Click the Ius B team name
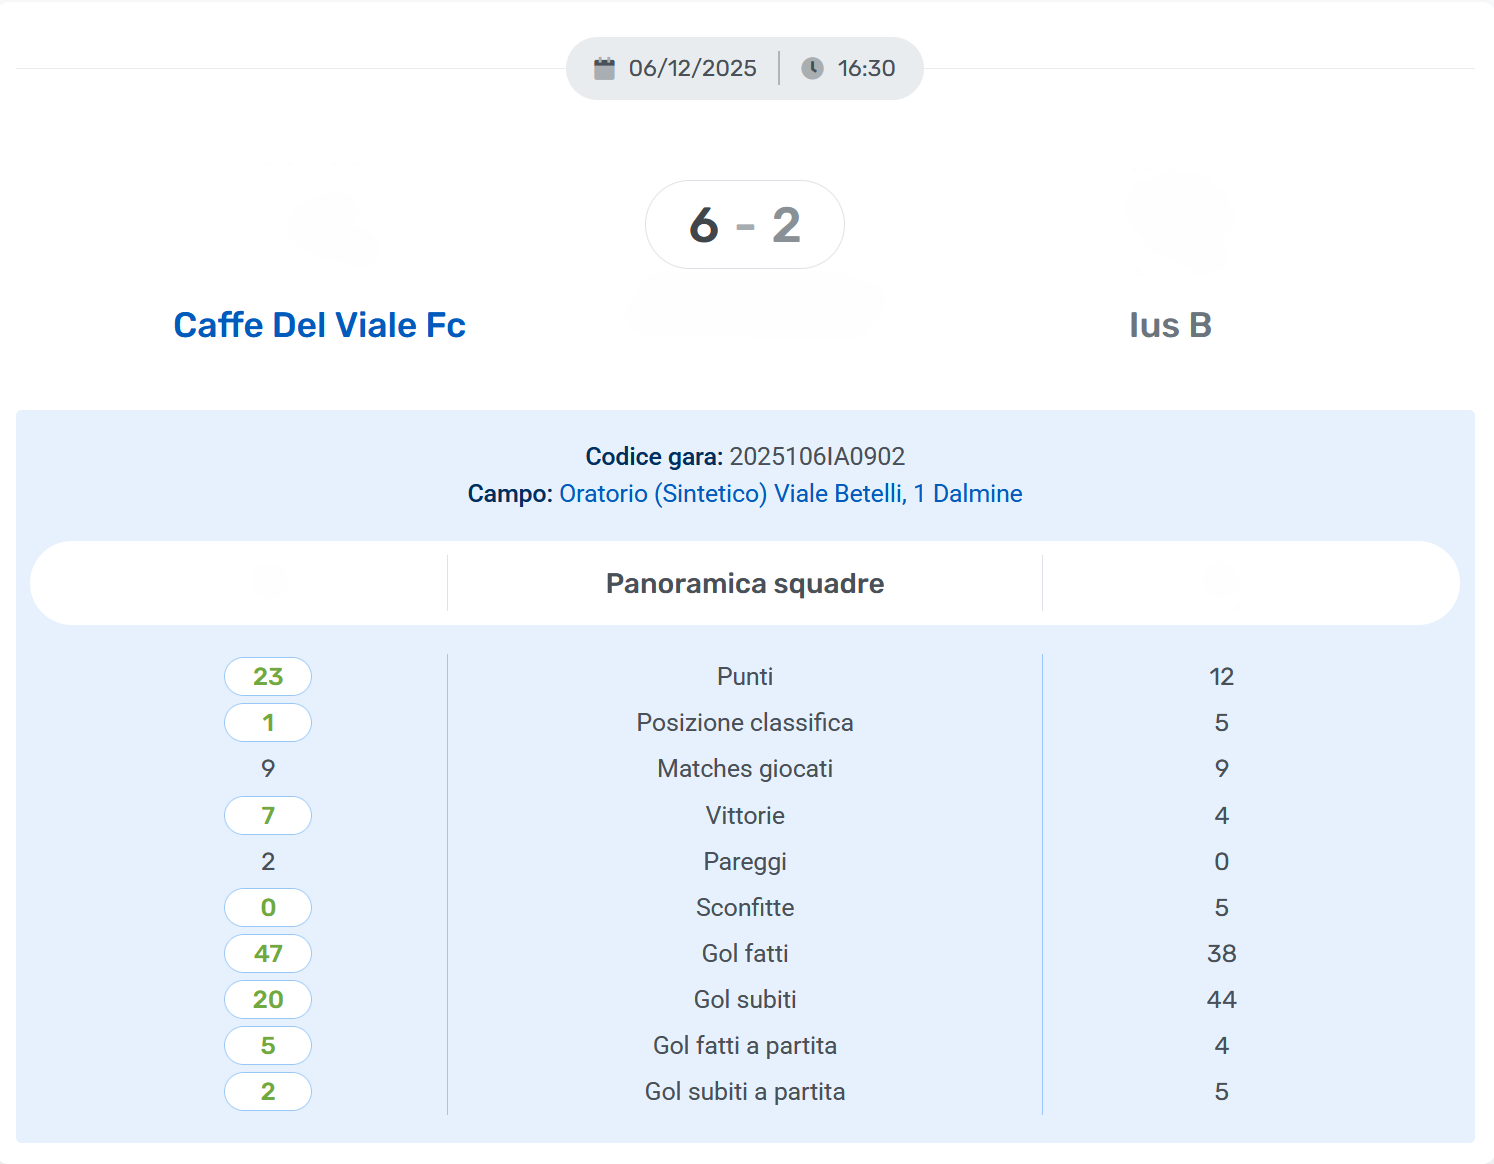This screenshot has width=1494, height=1164. point(1170,325)
